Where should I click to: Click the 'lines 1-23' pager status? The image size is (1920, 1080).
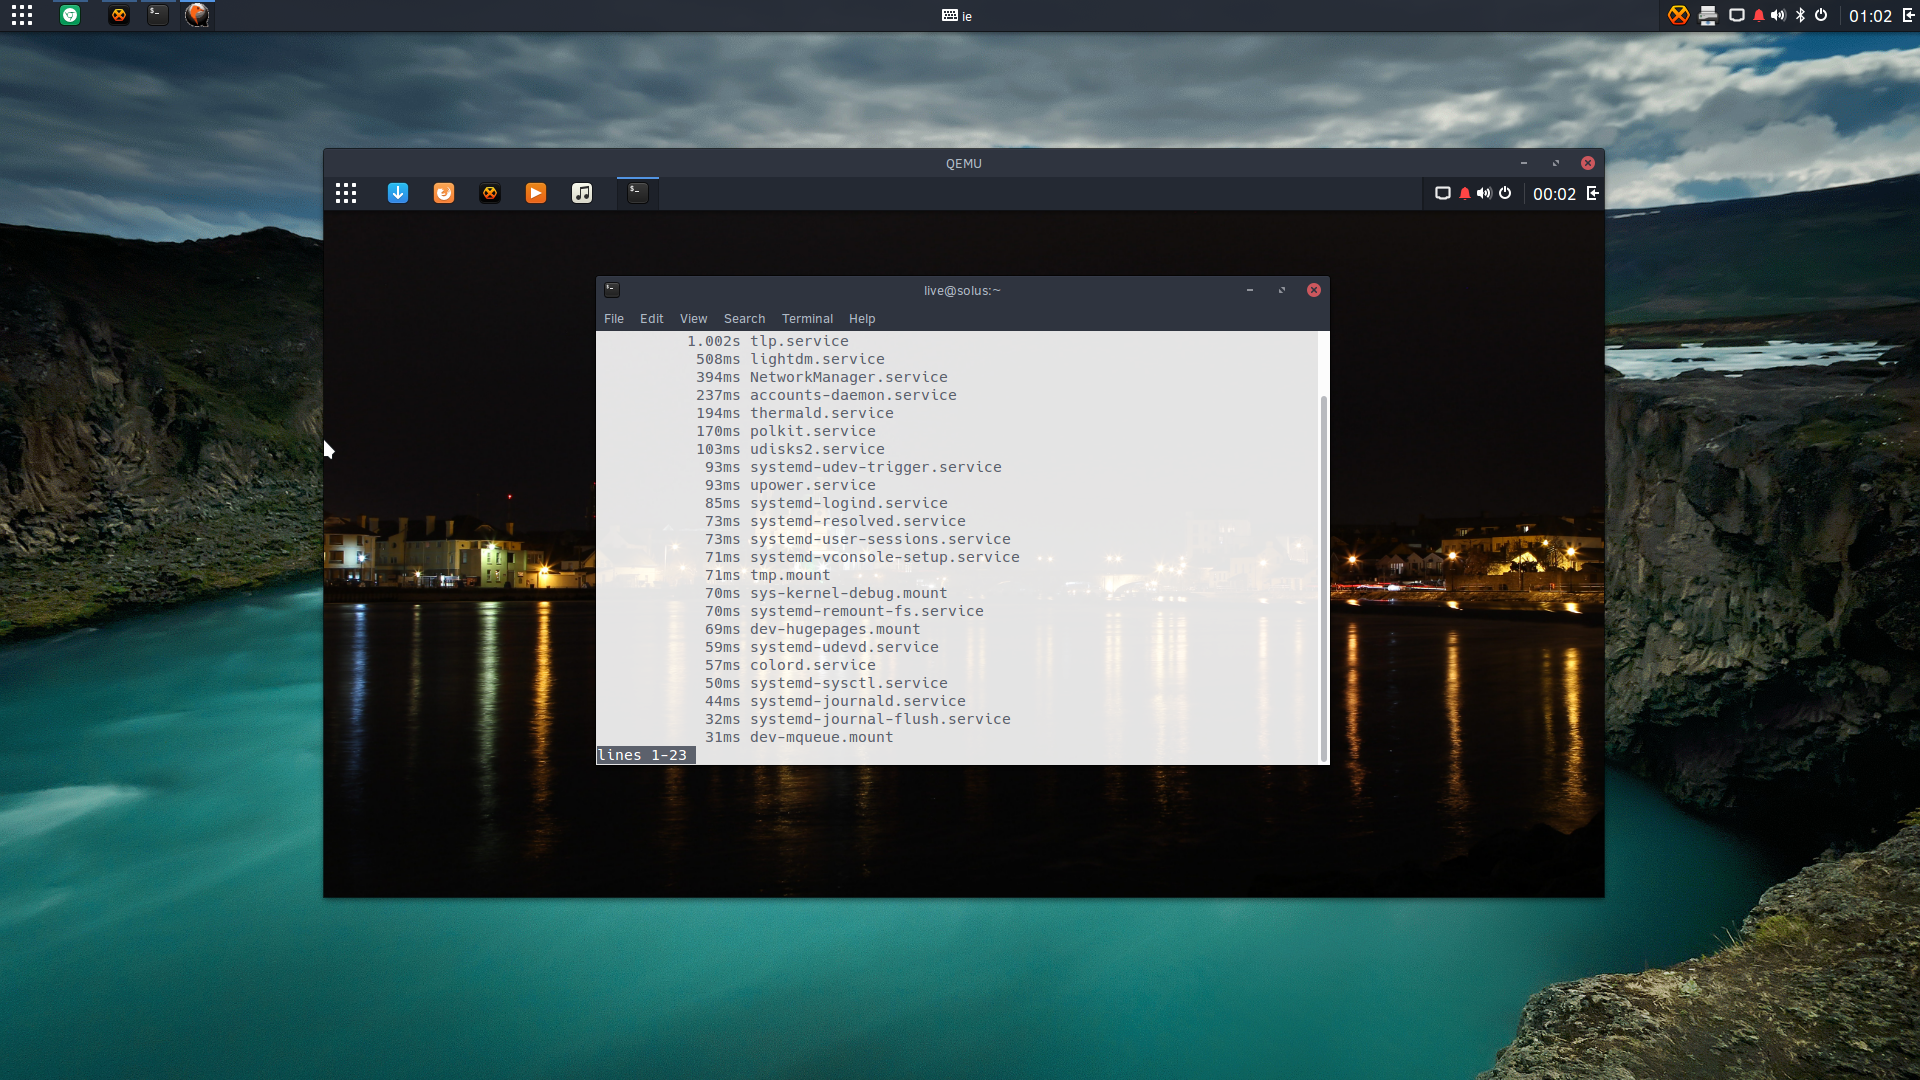point(645,755)
